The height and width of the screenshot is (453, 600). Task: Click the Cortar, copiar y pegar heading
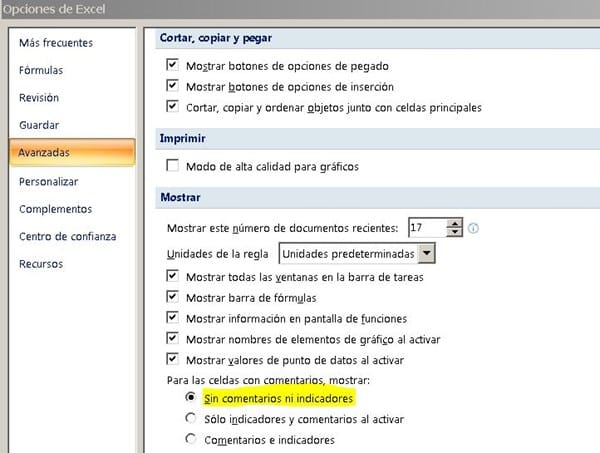216,38
